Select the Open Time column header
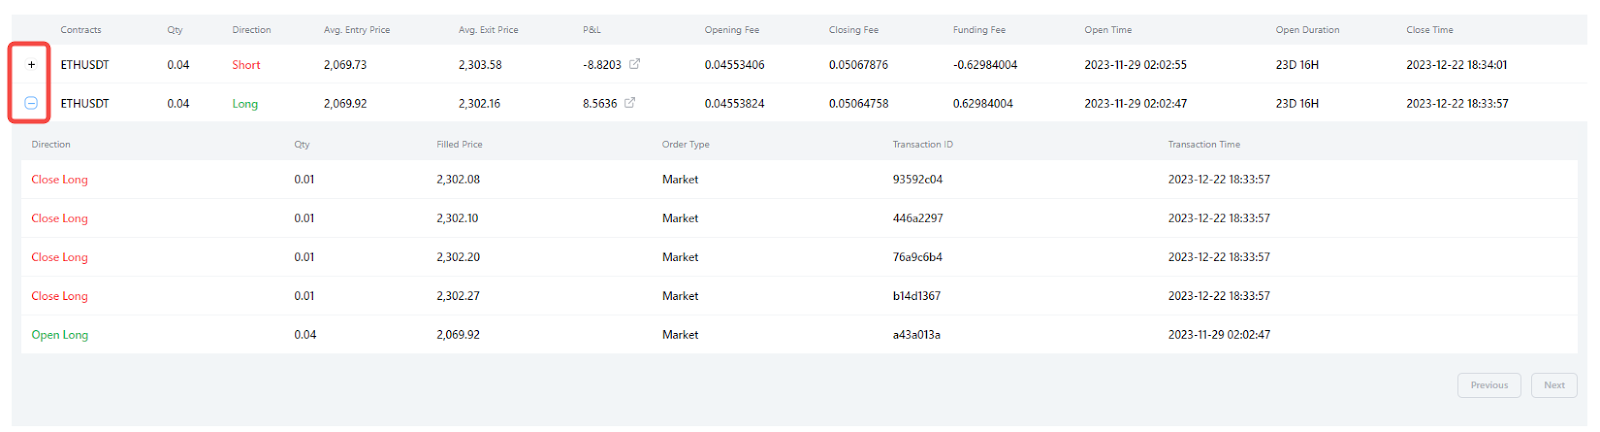The width and height of the screenshot is (1600, 432). pos(1108,30)
